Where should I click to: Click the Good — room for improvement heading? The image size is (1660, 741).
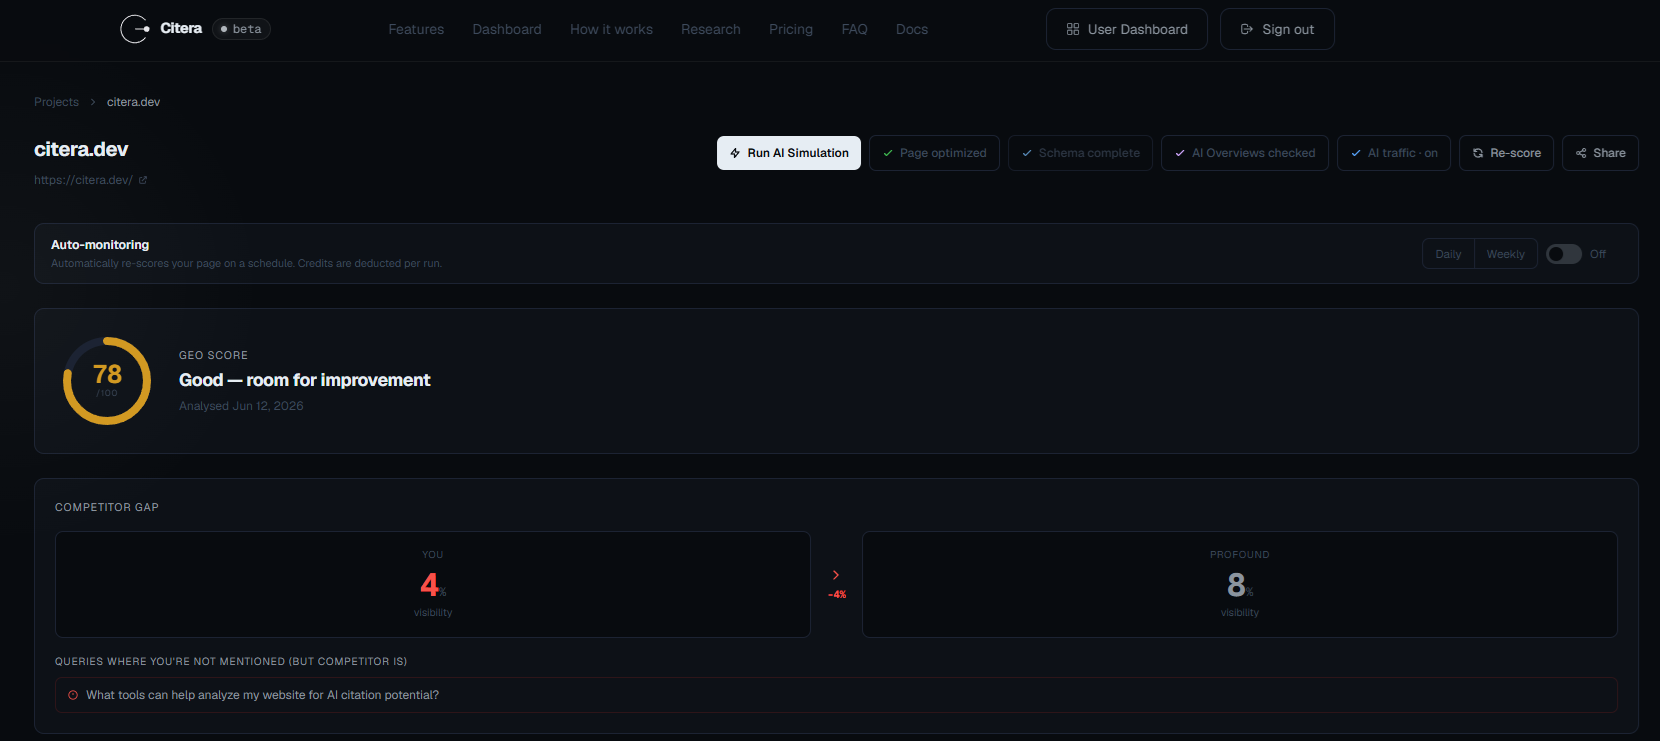pyautogui.click(x=304, y=380)
